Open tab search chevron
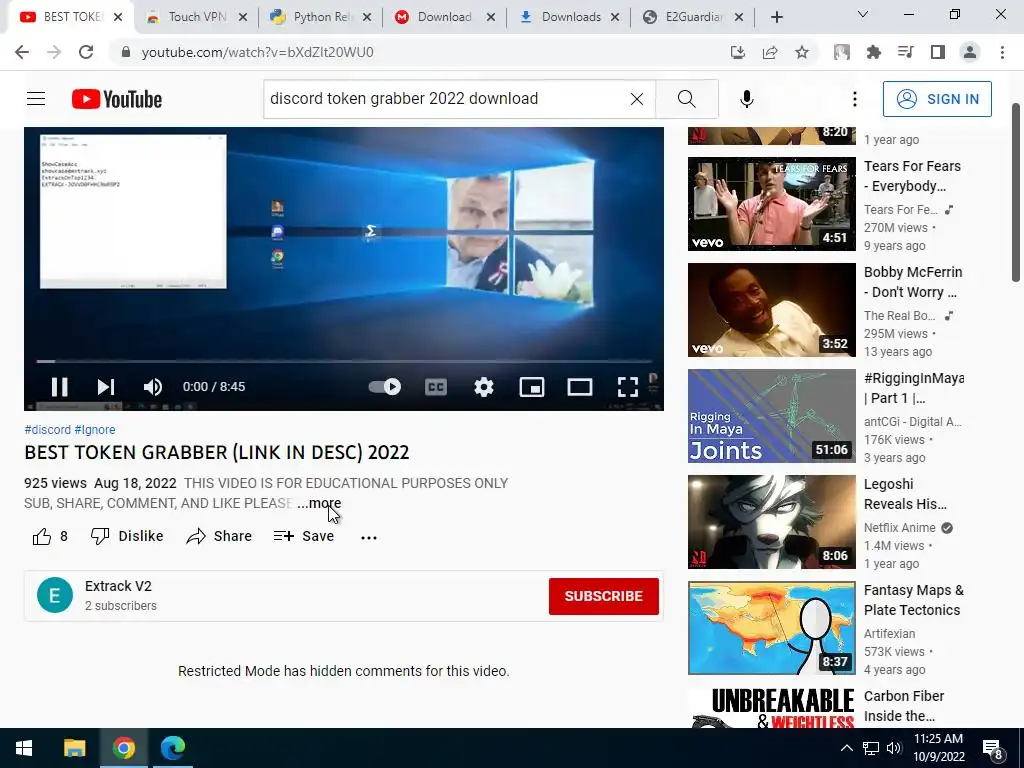Screen dimensions: 1024x768 pos(863,14)
